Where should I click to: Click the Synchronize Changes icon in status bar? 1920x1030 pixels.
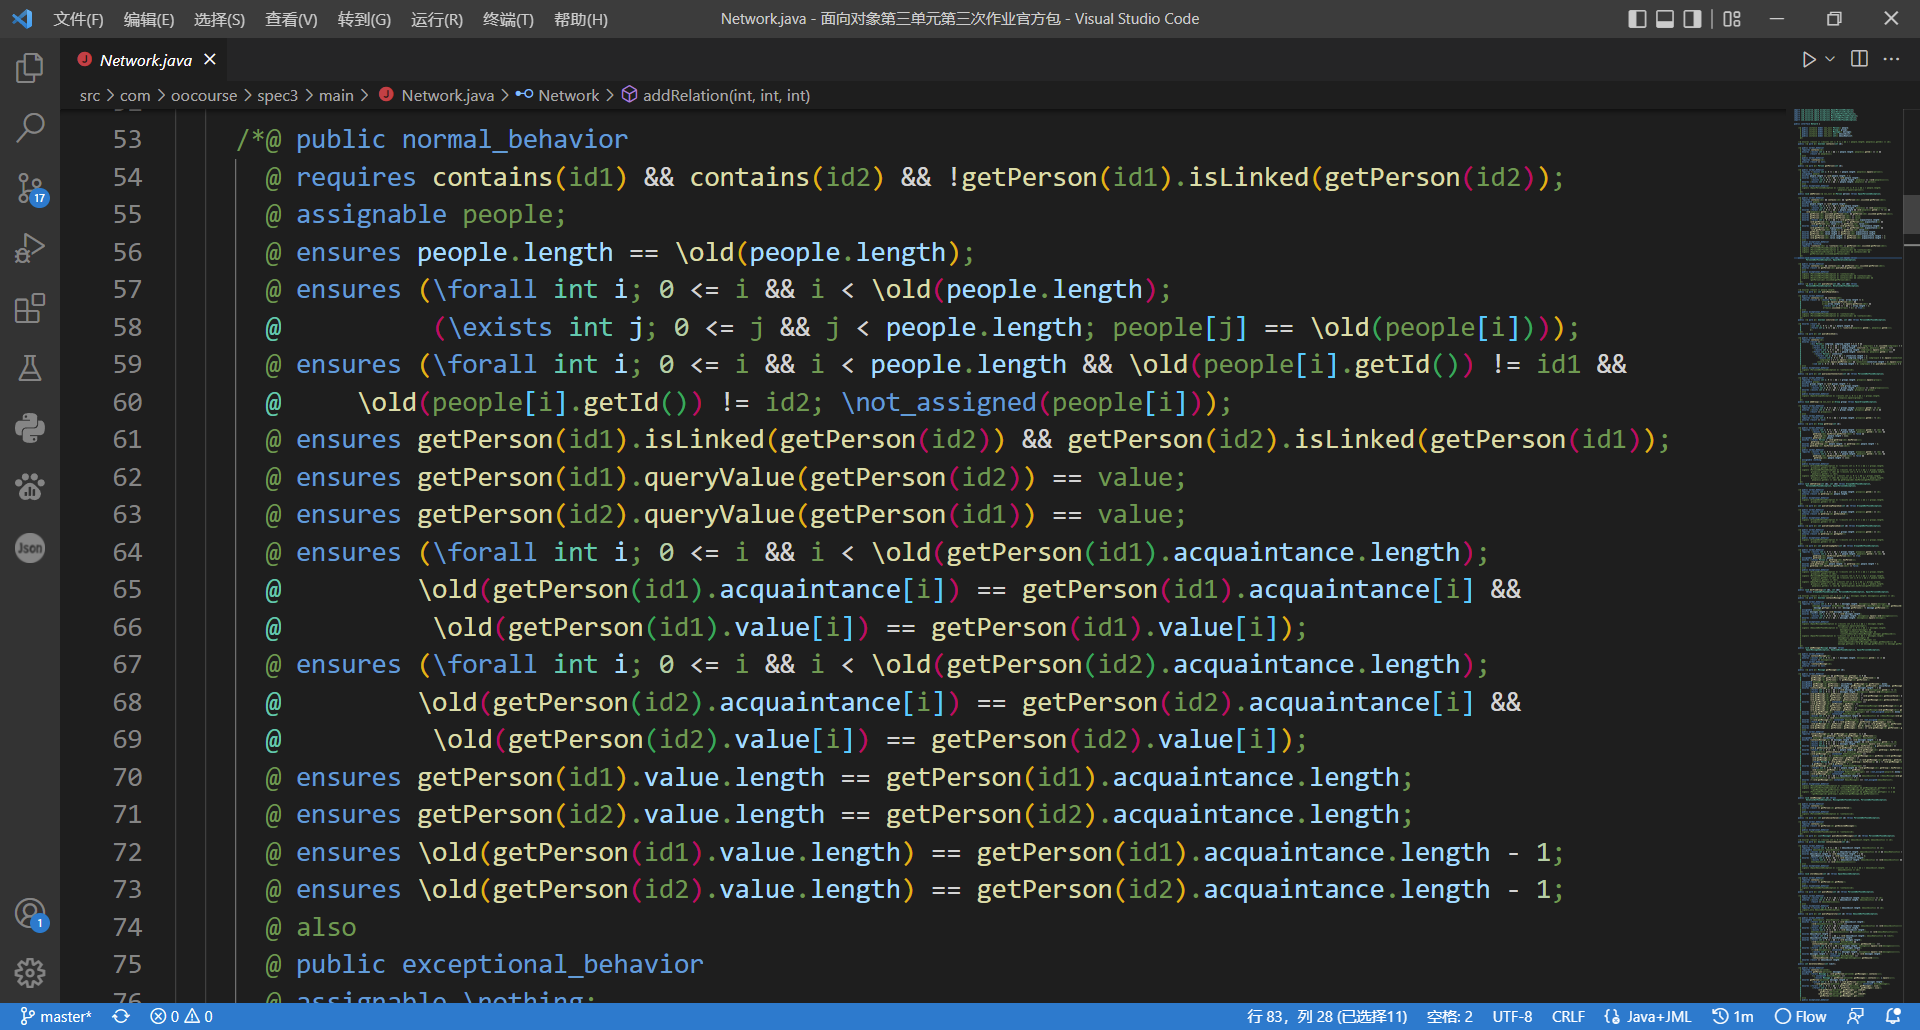point(121,1016)
